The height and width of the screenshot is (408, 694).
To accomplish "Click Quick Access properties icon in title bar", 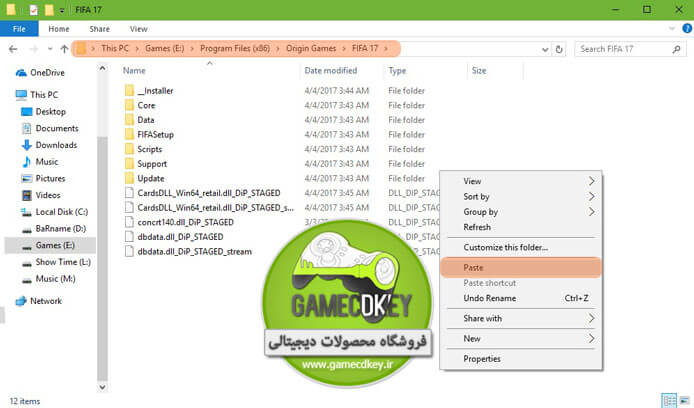I will tap(34, 10).
